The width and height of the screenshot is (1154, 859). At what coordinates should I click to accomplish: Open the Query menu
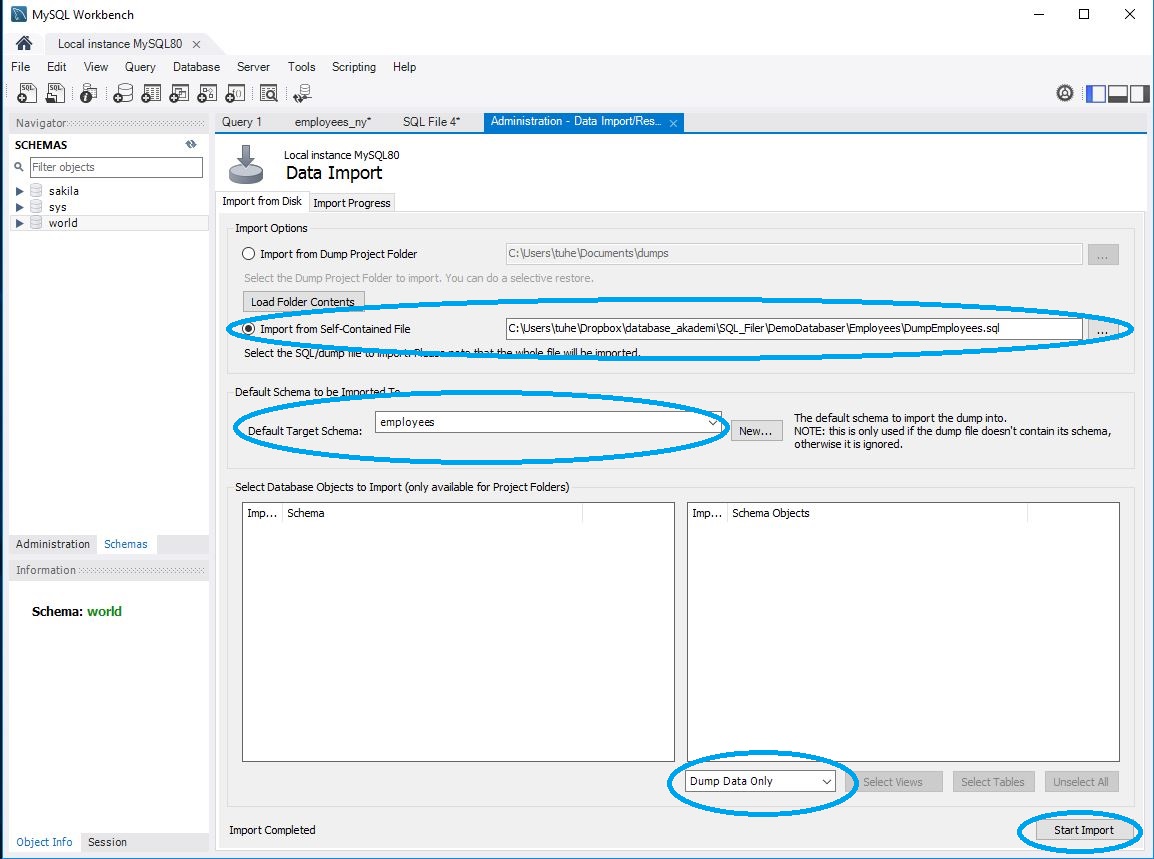[140, 67]
